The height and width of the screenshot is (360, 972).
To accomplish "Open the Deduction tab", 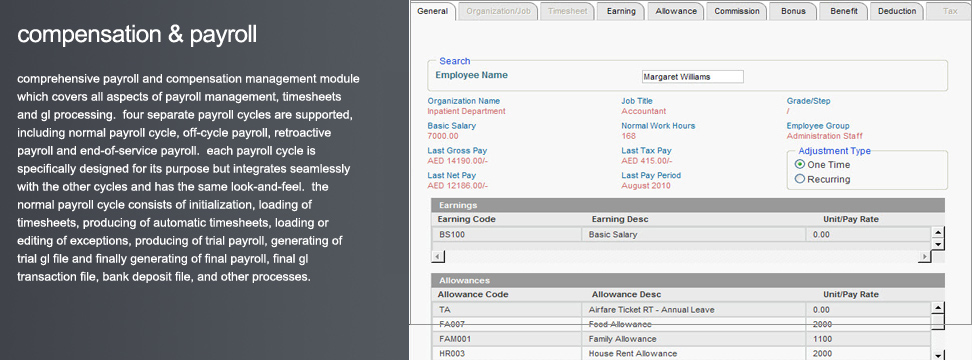I will (x=896, y=11).
